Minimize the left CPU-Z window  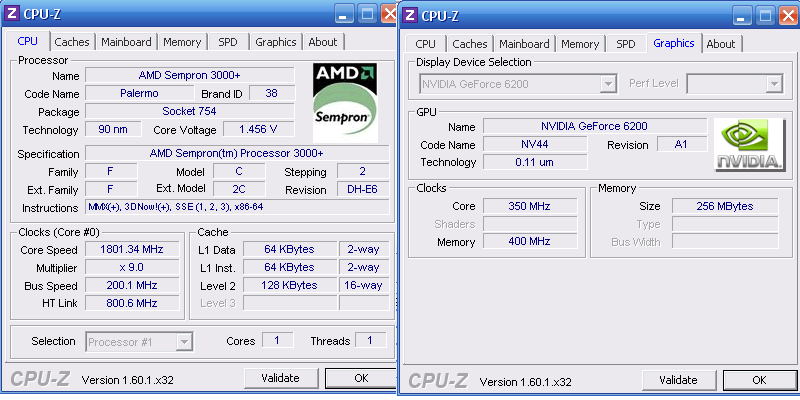[x=344, y=14]
